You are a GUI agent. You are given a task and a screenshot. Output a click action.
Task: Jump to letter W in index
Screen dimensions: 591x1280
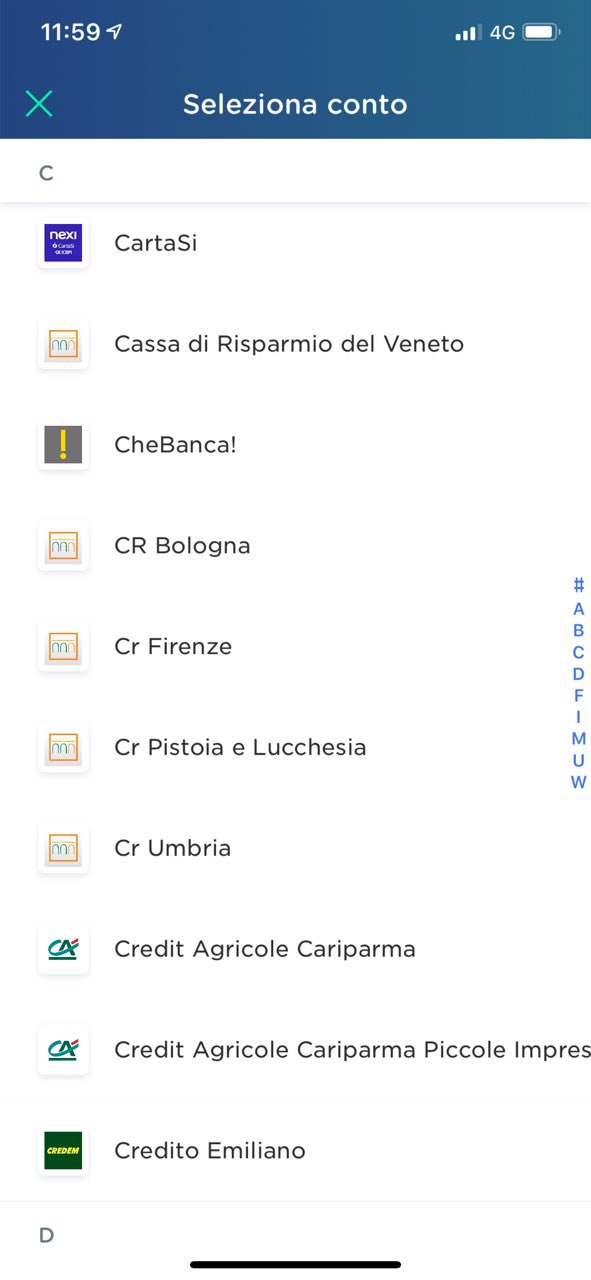pos(578,782)
